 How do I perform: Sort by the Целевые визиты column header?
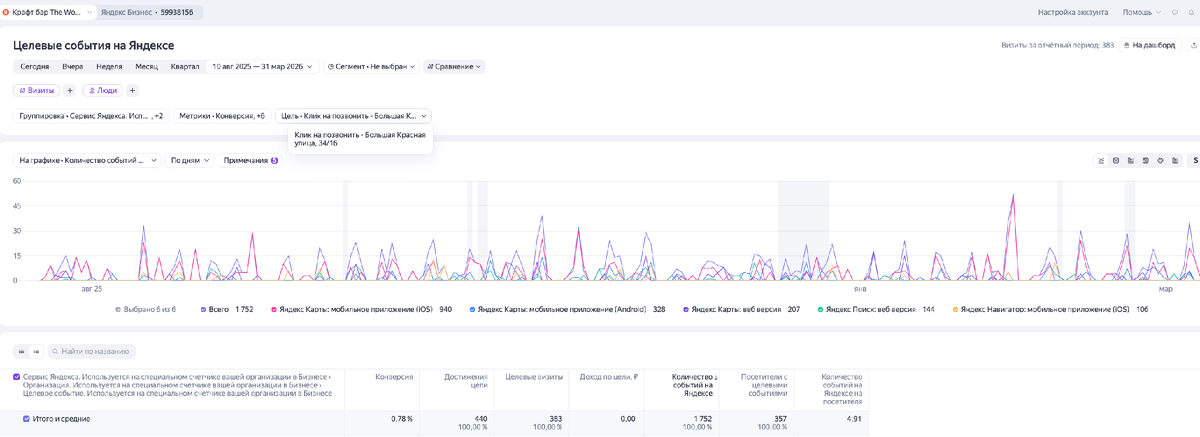[x=533, y=377]
